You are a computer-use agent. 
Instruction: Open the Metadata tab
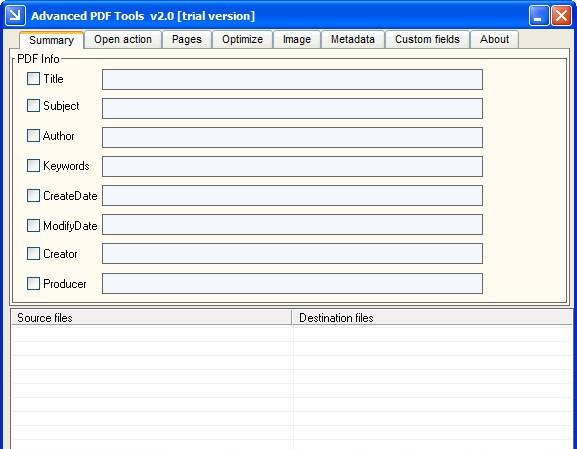point(353,39)
